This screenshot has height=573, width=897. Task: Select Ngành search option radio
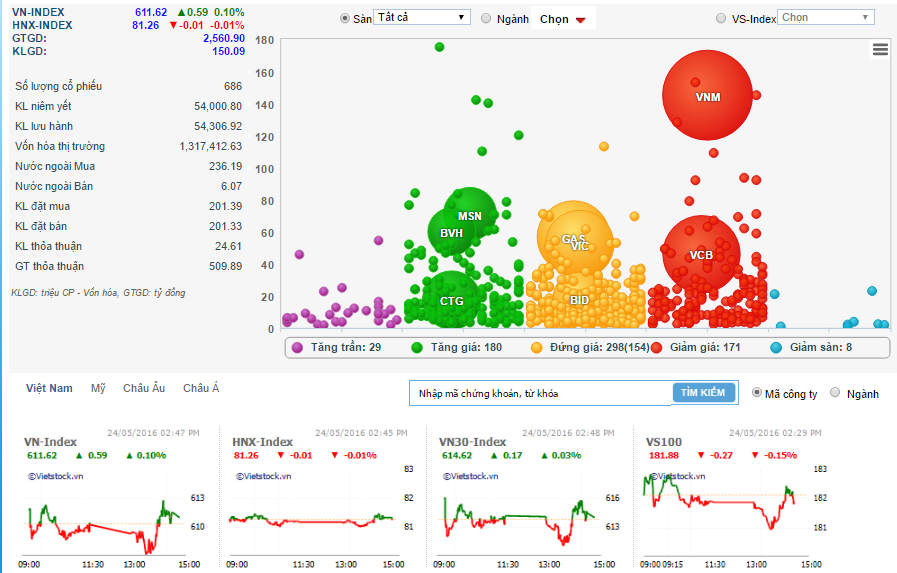[835, 393]
